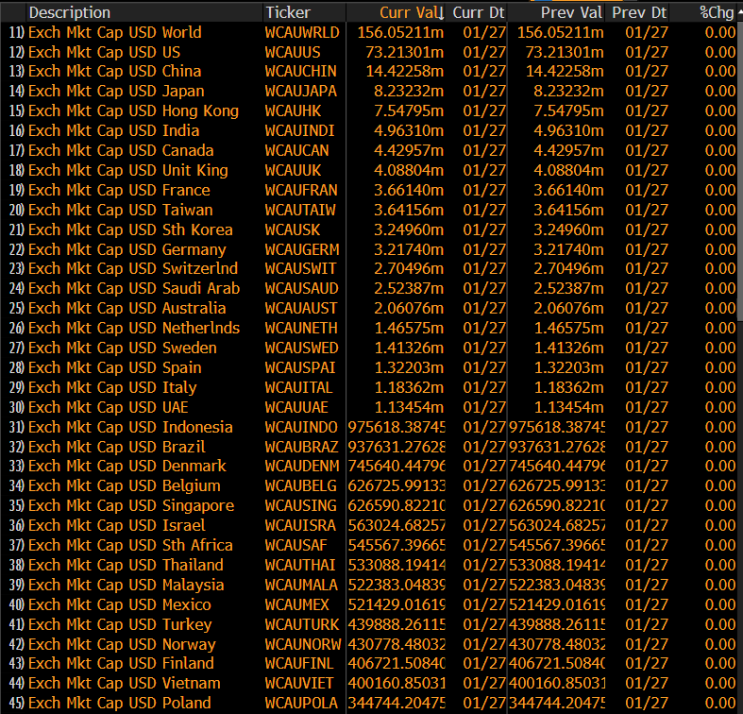Click Saudi Arab current value 2.52387m

click(x=406, y=289)
